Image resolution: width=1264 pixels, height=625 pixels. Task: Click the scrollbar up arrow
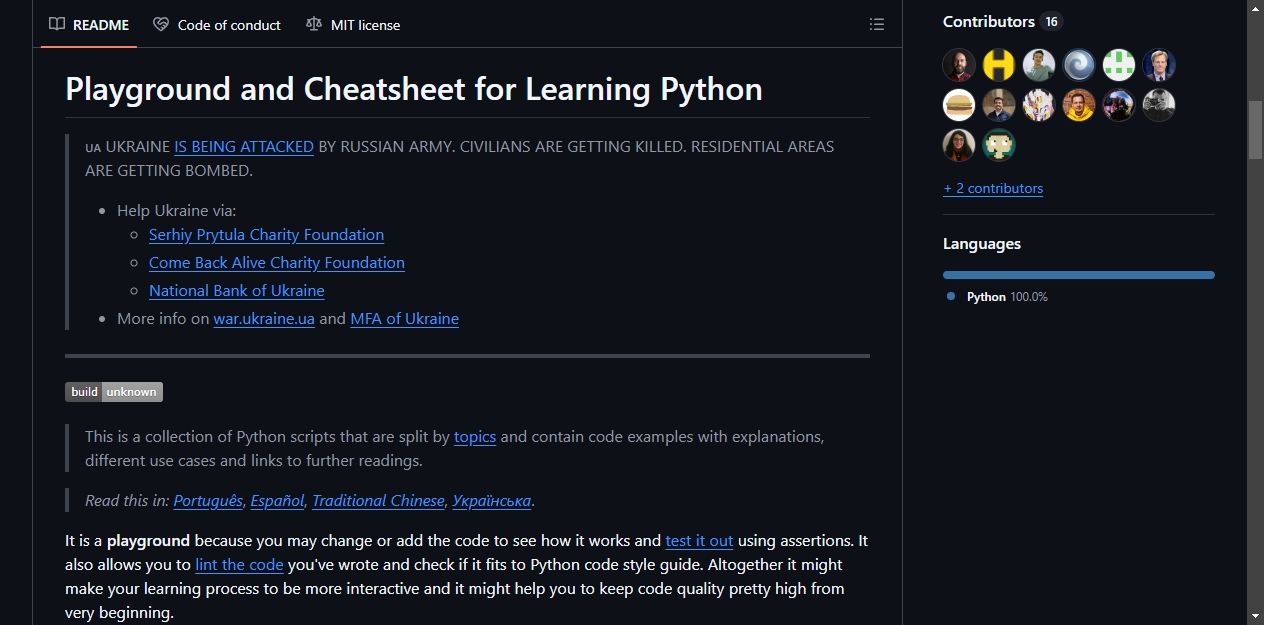[1255, 8]
